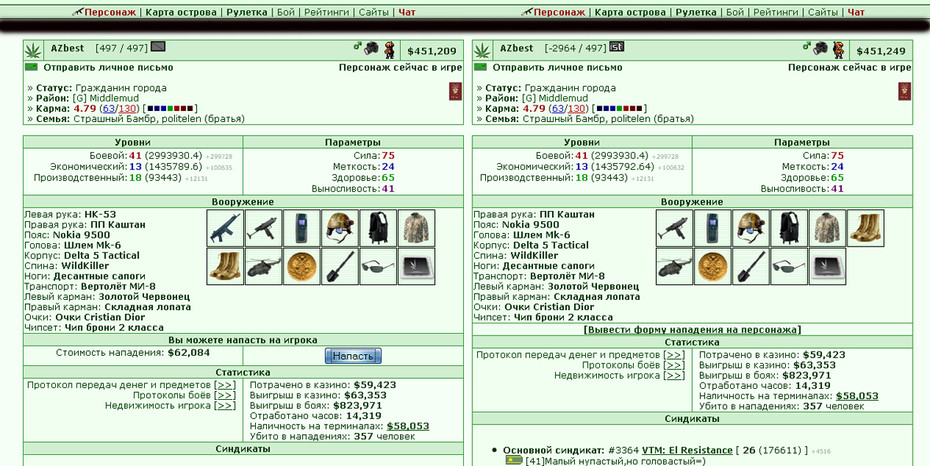Image resolution: width=930 pixels, height=466 pixels.
Task: Click the character sprite icon in the left page header
Action: pyautogui.click(x=389, y=50)
